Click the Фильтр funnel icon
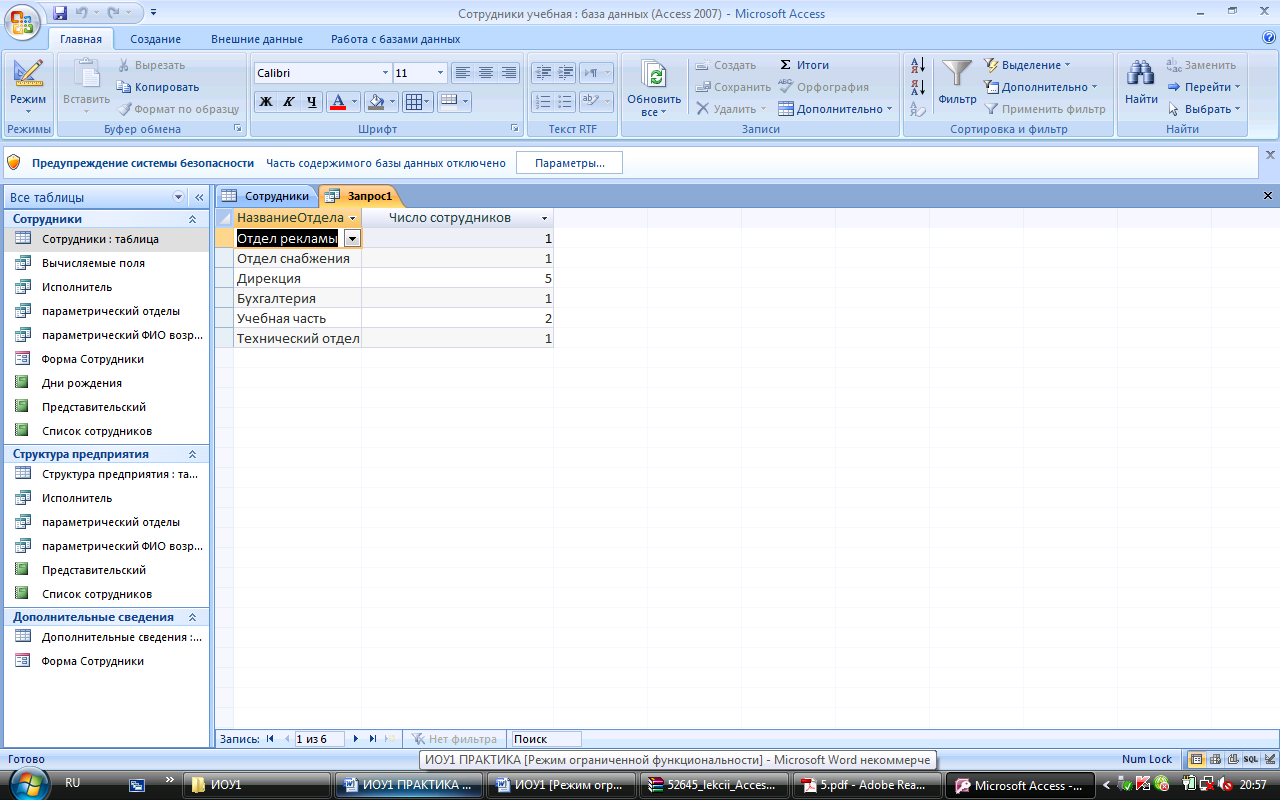 [957, 81]
